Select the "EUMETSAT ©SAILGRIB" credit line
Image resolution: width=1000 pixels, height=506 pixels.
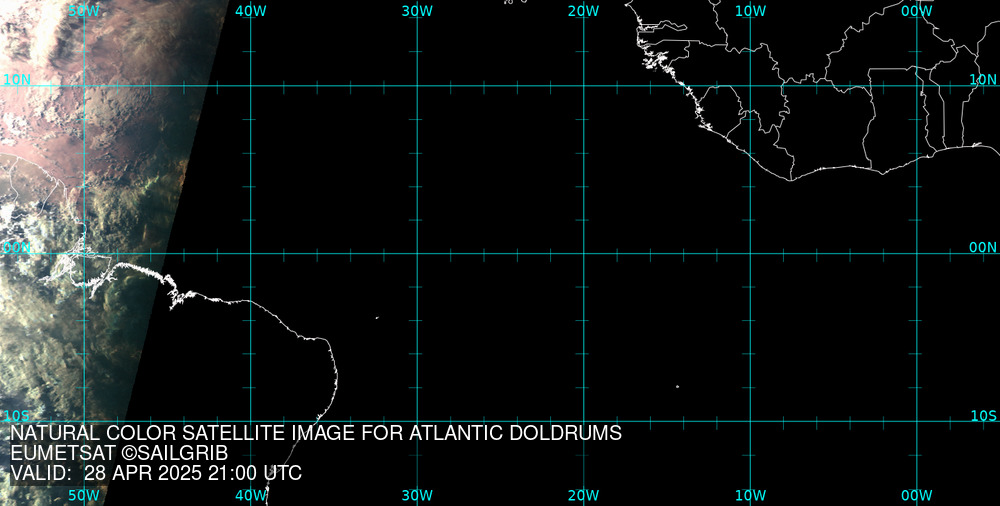click(119, 453)
